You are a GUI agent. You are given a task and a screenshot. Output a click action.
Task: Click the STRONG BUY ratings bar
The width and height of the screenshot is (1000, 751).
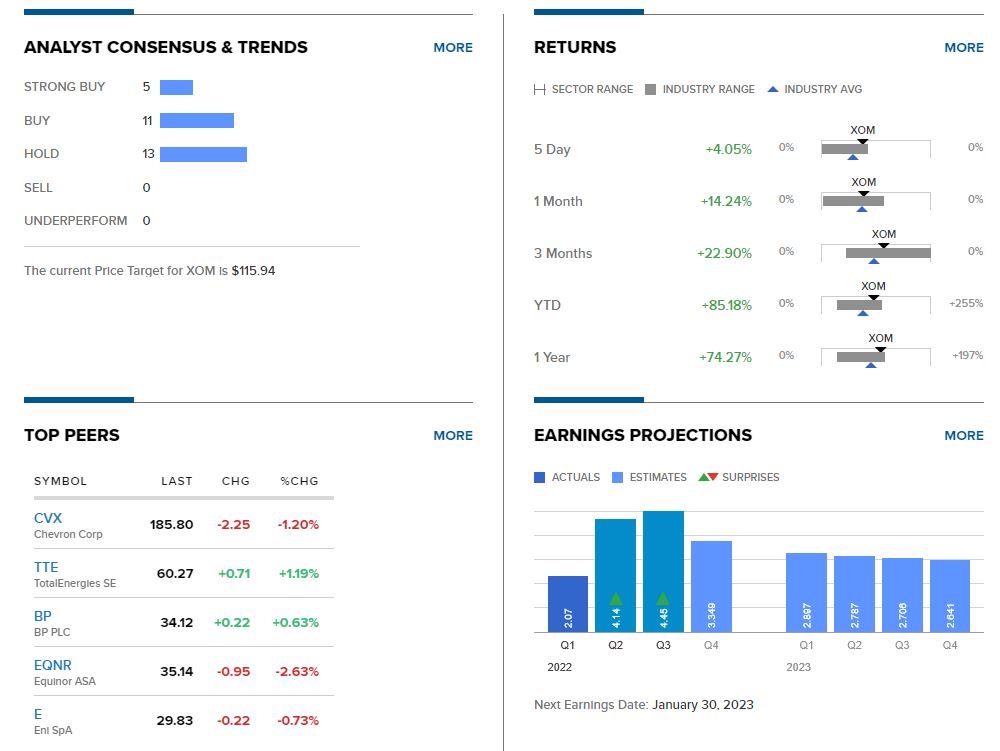pos(177,86)
